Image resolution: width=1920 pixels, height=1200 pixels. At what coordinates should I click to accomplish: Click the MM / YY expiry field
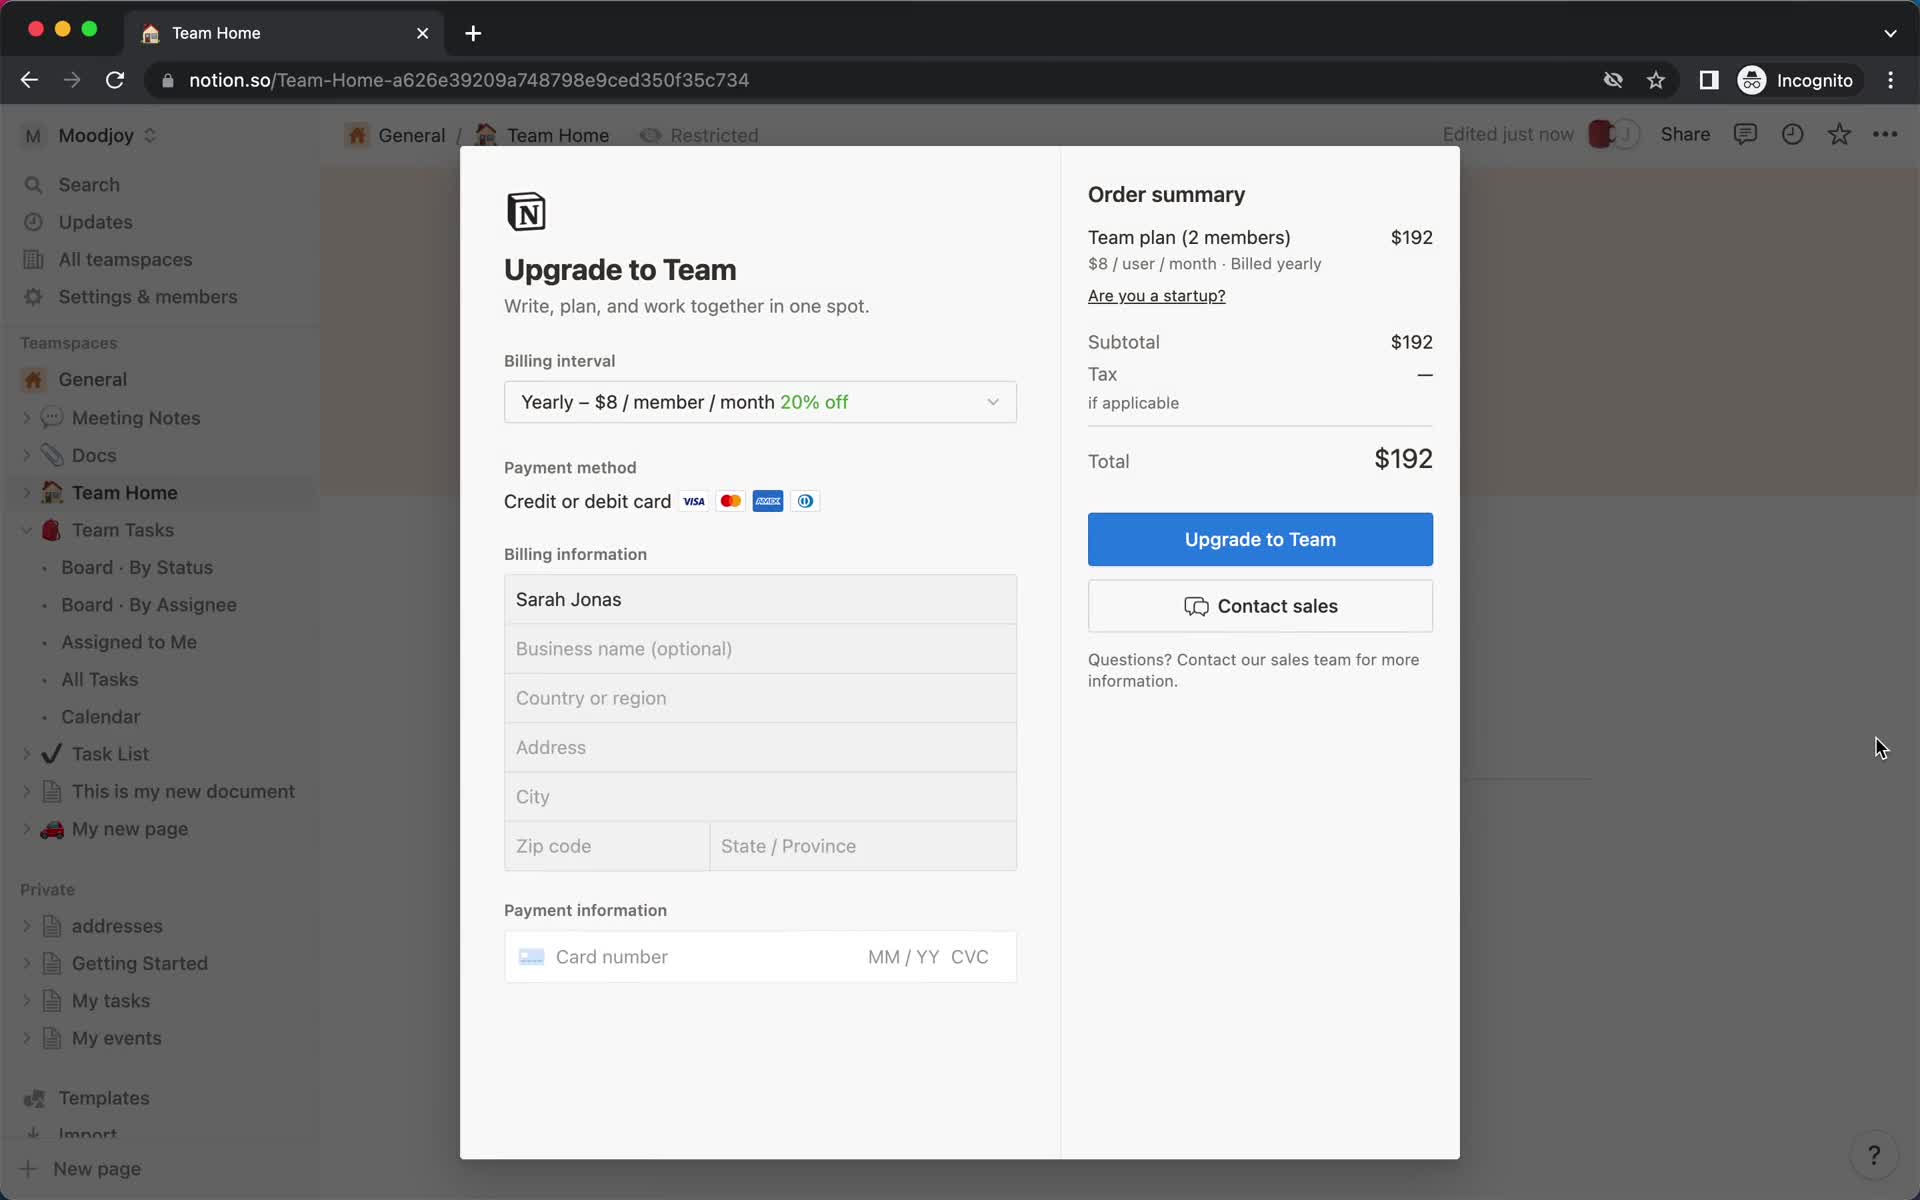pos(903,957)
